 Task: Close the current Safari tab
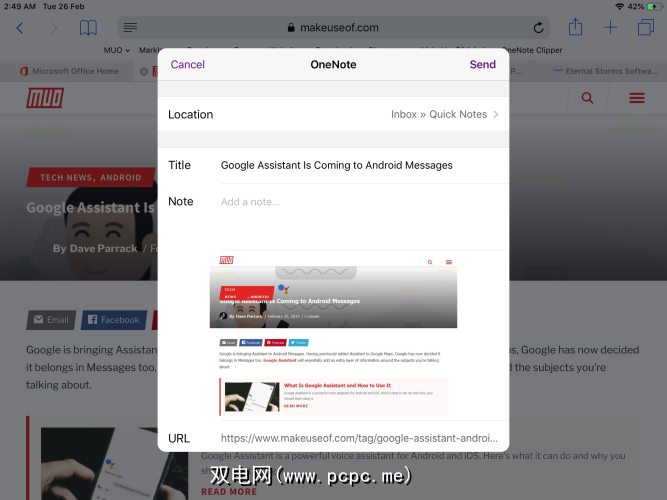[144, 71]
